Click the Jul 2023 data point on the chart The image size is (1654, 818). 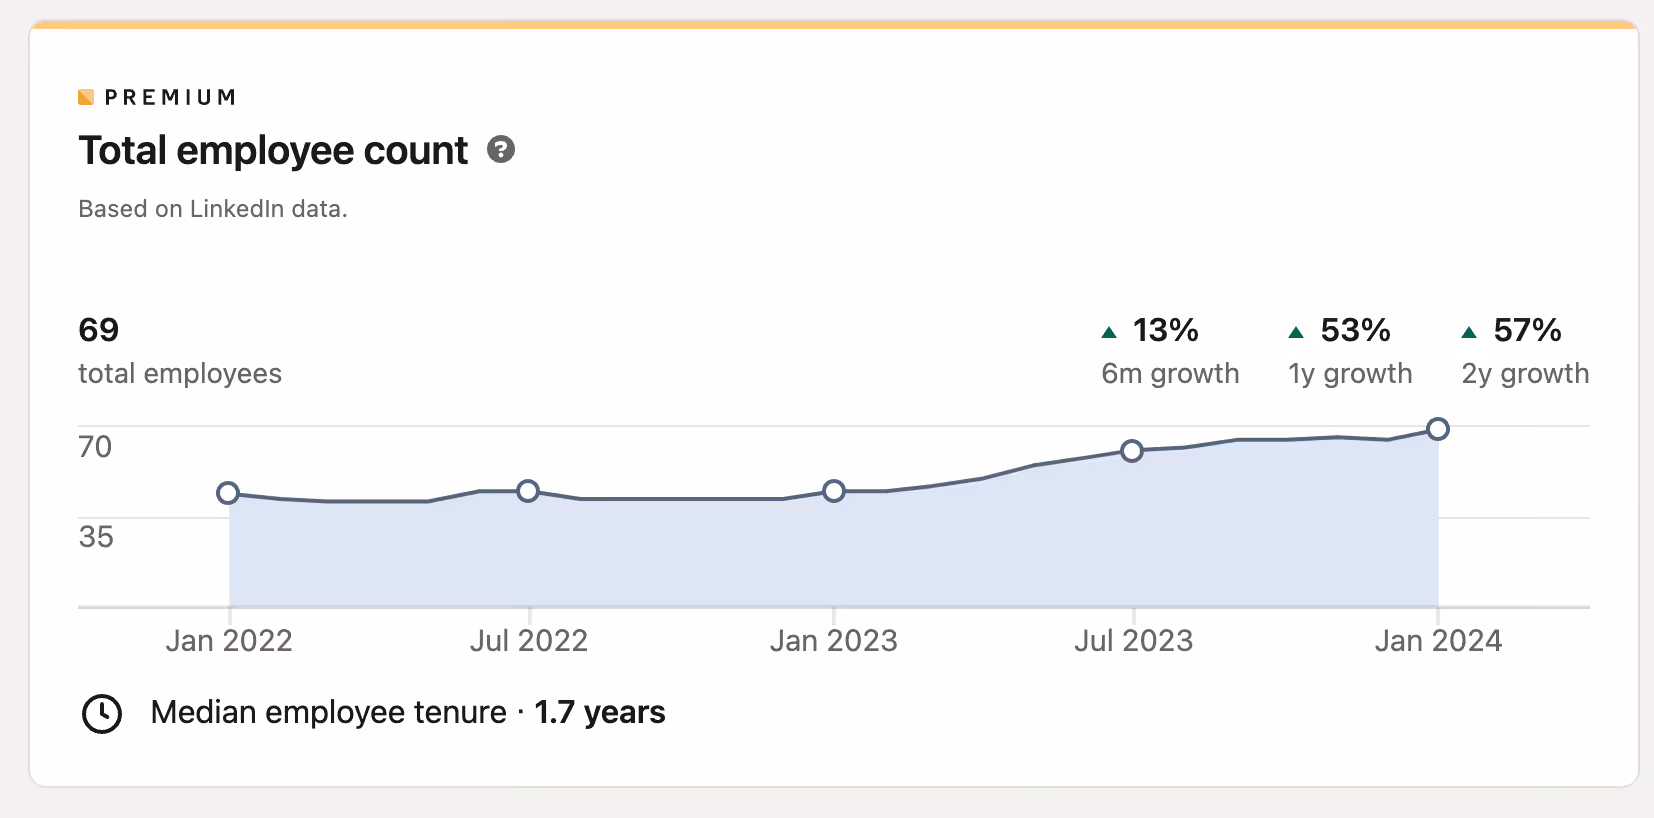point(1132,451)
